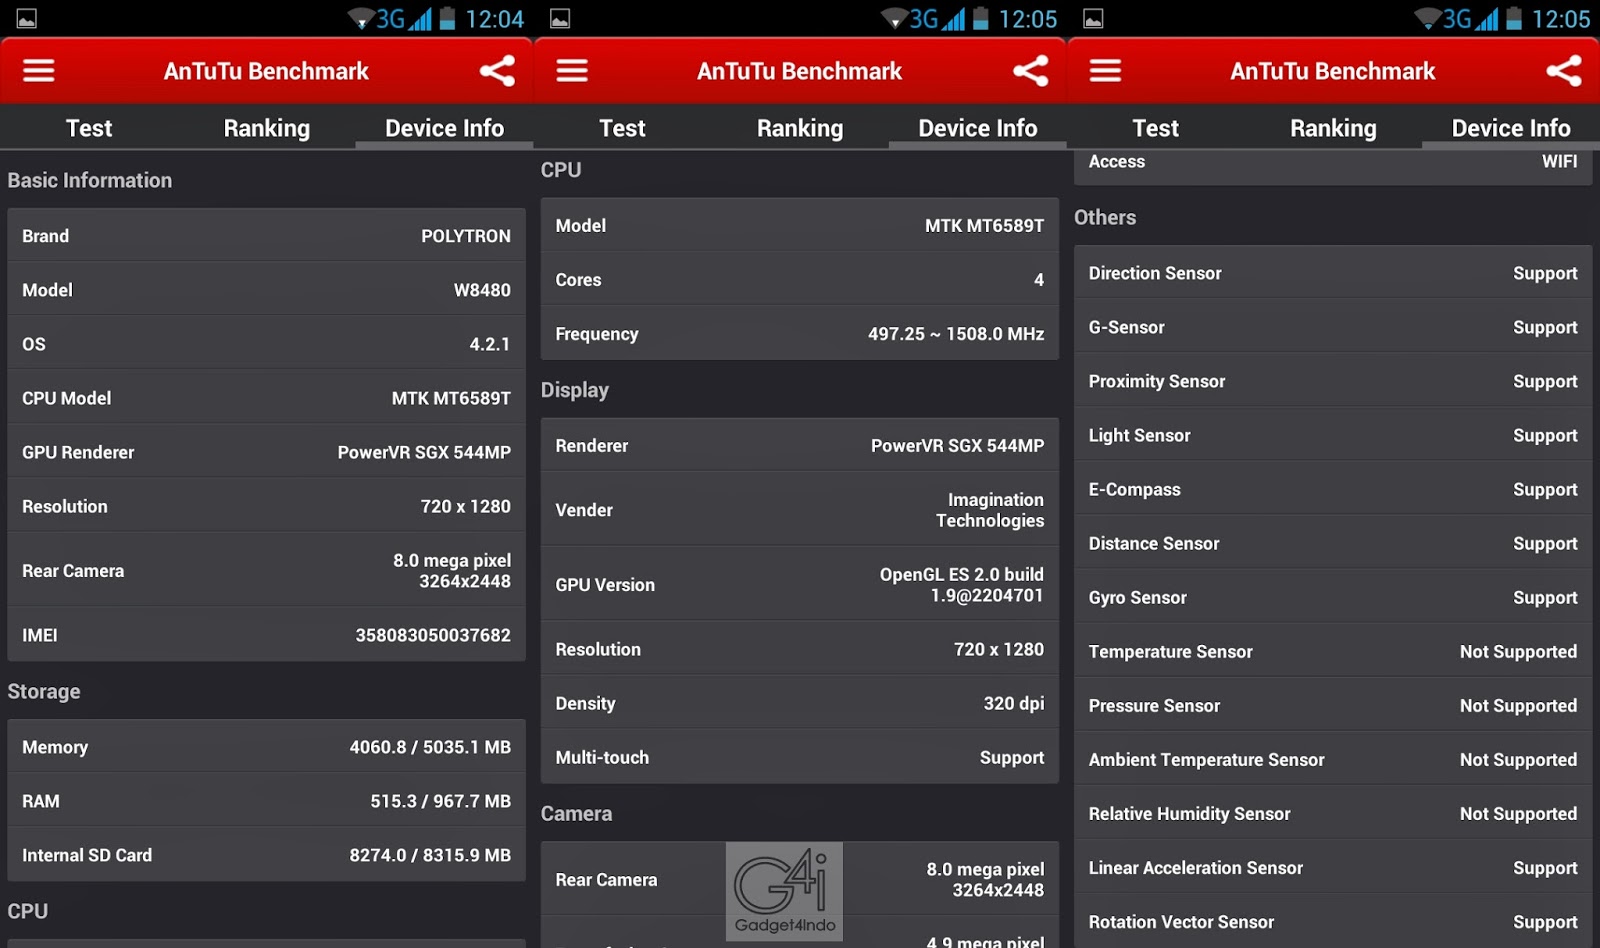Select the G-Sensor row
The height and width of the screenshot is (948, 1600).
1333,327
